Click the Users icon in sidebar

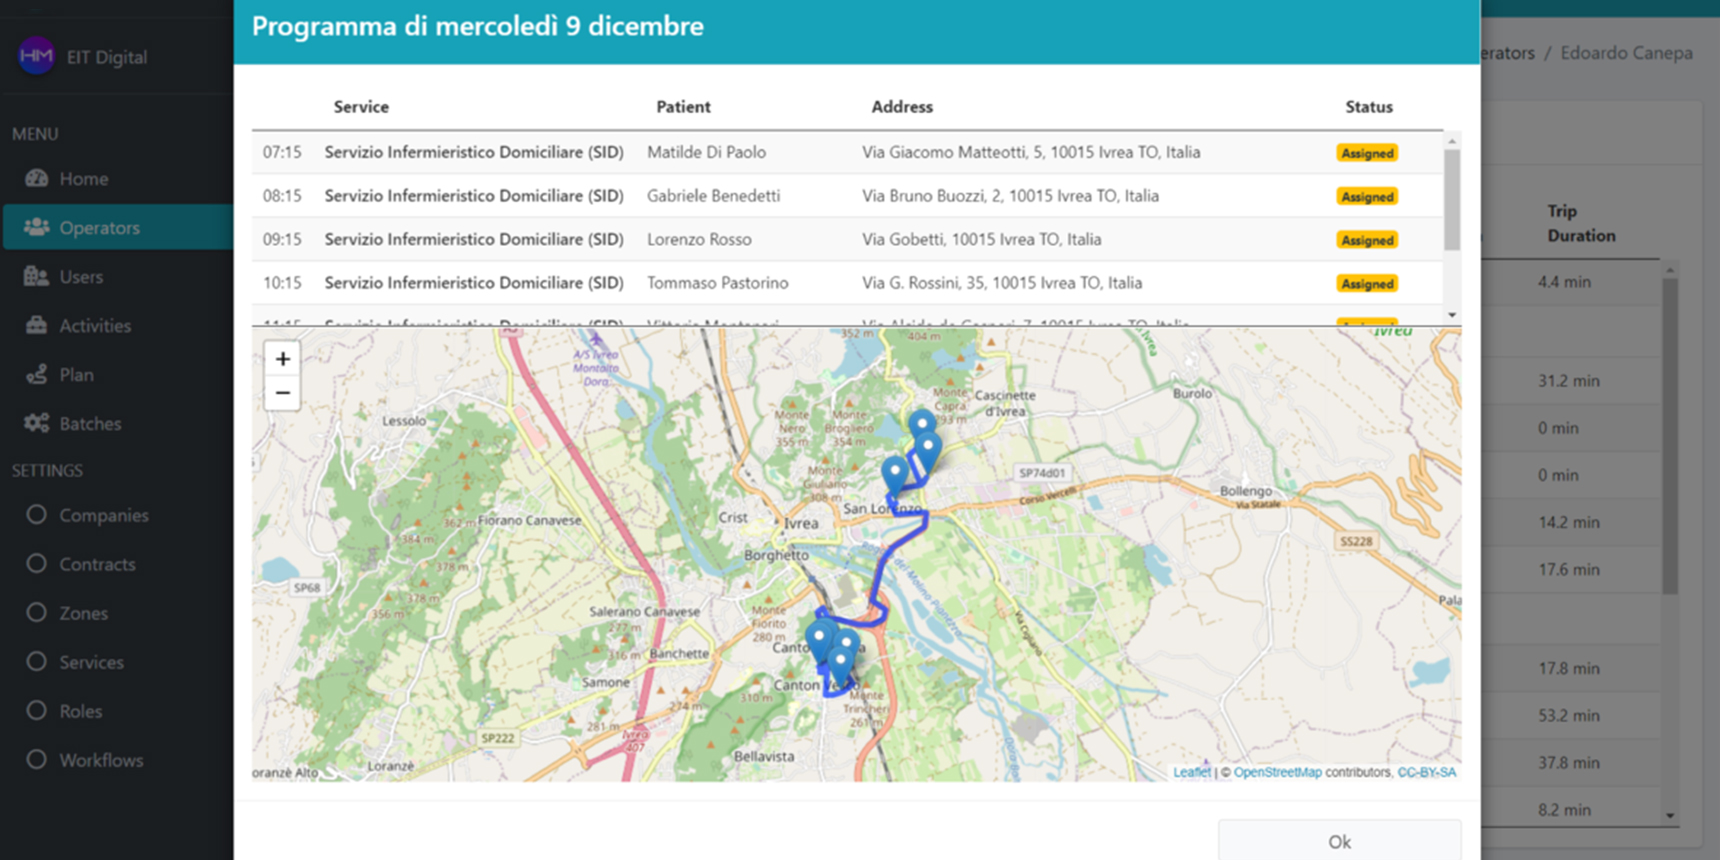[37, 276]
